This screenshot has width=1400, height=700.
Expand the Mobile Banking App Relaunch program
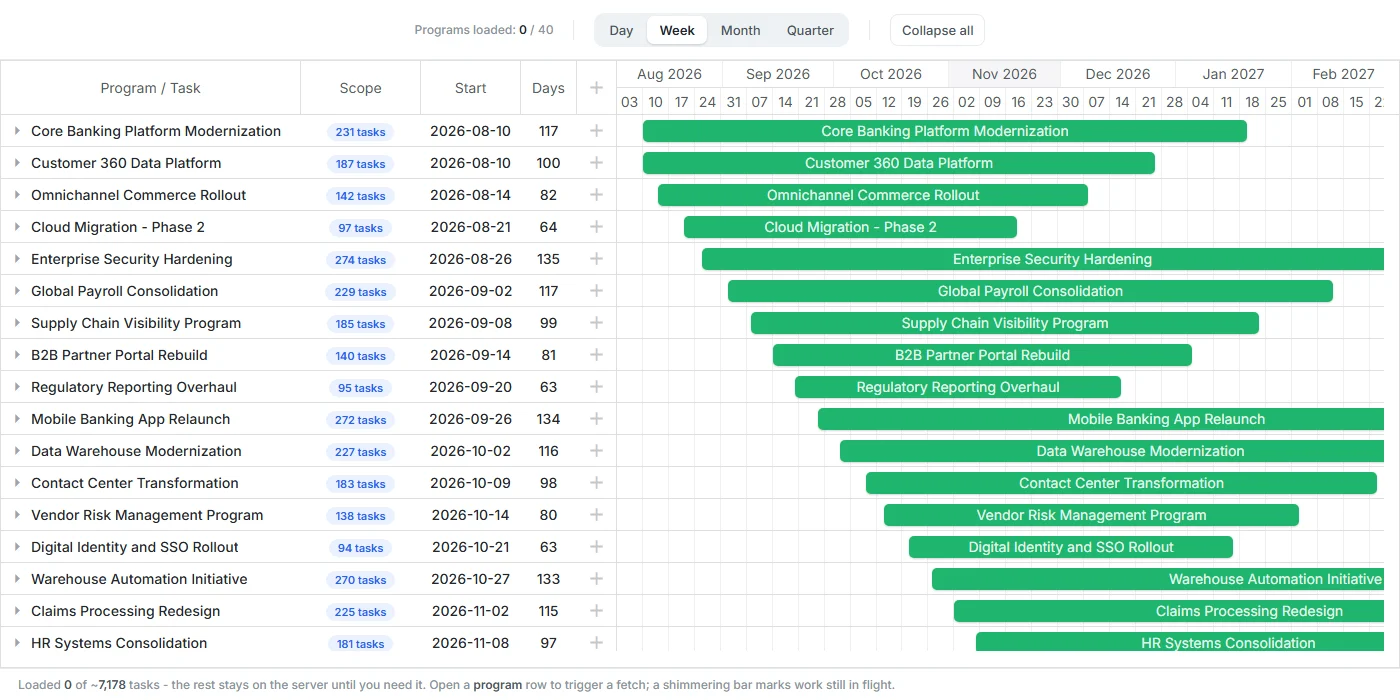(17, 419)
